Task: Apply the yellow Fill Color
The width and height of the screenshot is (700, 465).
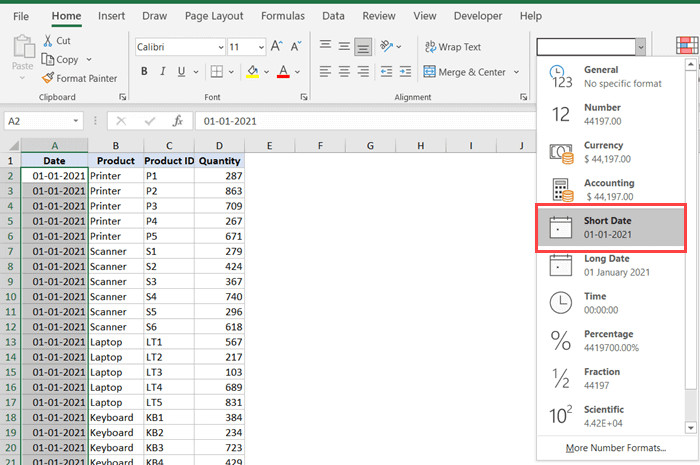Action: [252, 71]
